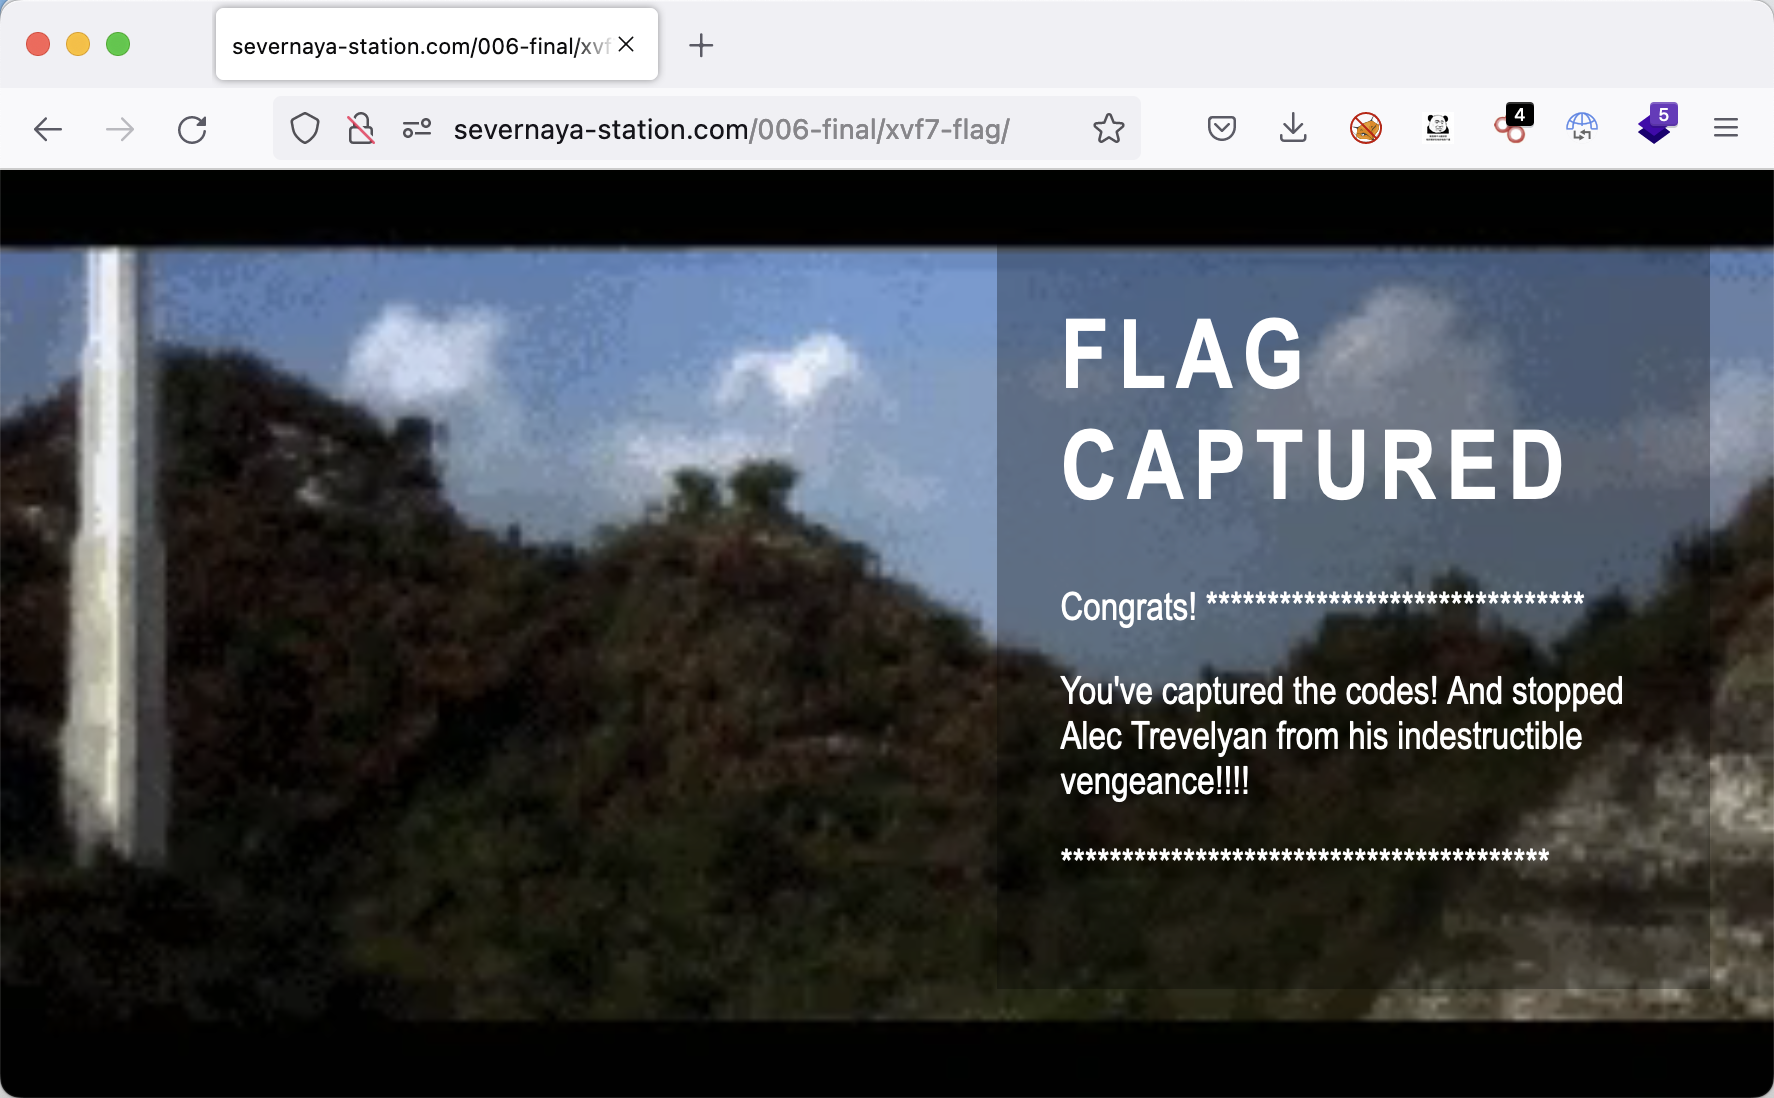Open a new tab with plus button
The image size is (1774, 1098).
pyautogui.click(x=701, y=45)
